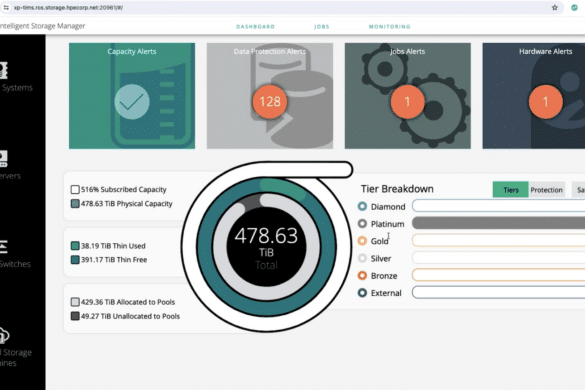This screenshot has width=585, height=390.
Task: Click the Diamond tier label
Action: click(388, 206)
